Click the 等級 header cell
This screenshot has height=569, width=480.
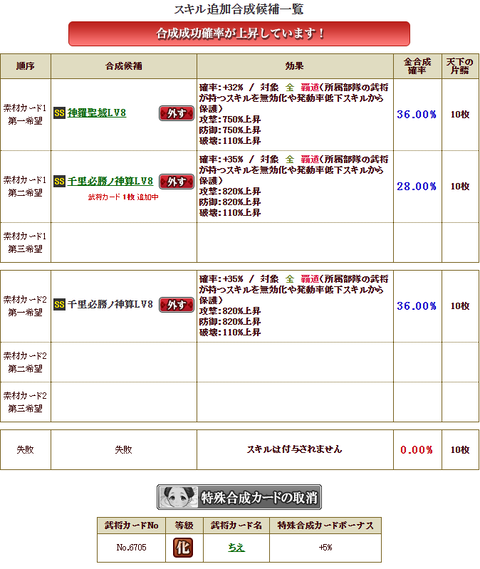click(x=184, y=526)
